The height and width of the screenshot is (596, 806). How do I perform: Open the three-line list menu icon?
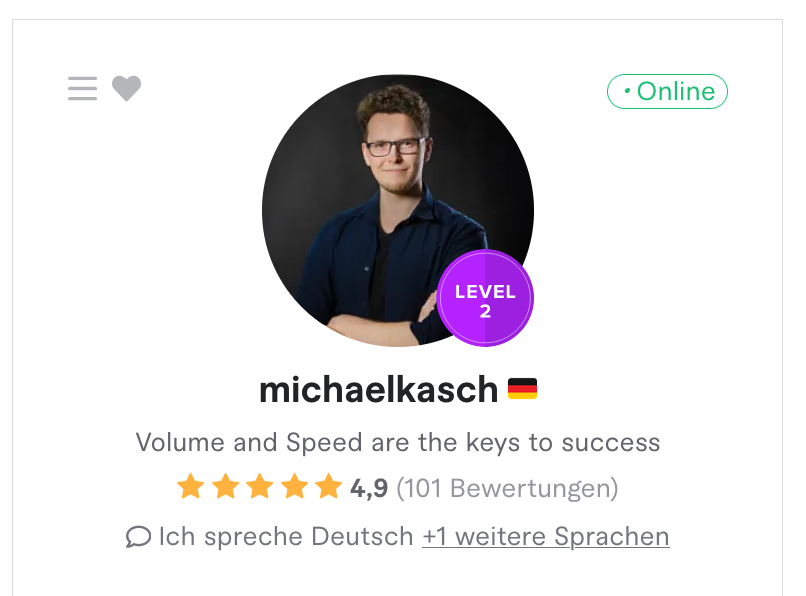tap(82, 88)
